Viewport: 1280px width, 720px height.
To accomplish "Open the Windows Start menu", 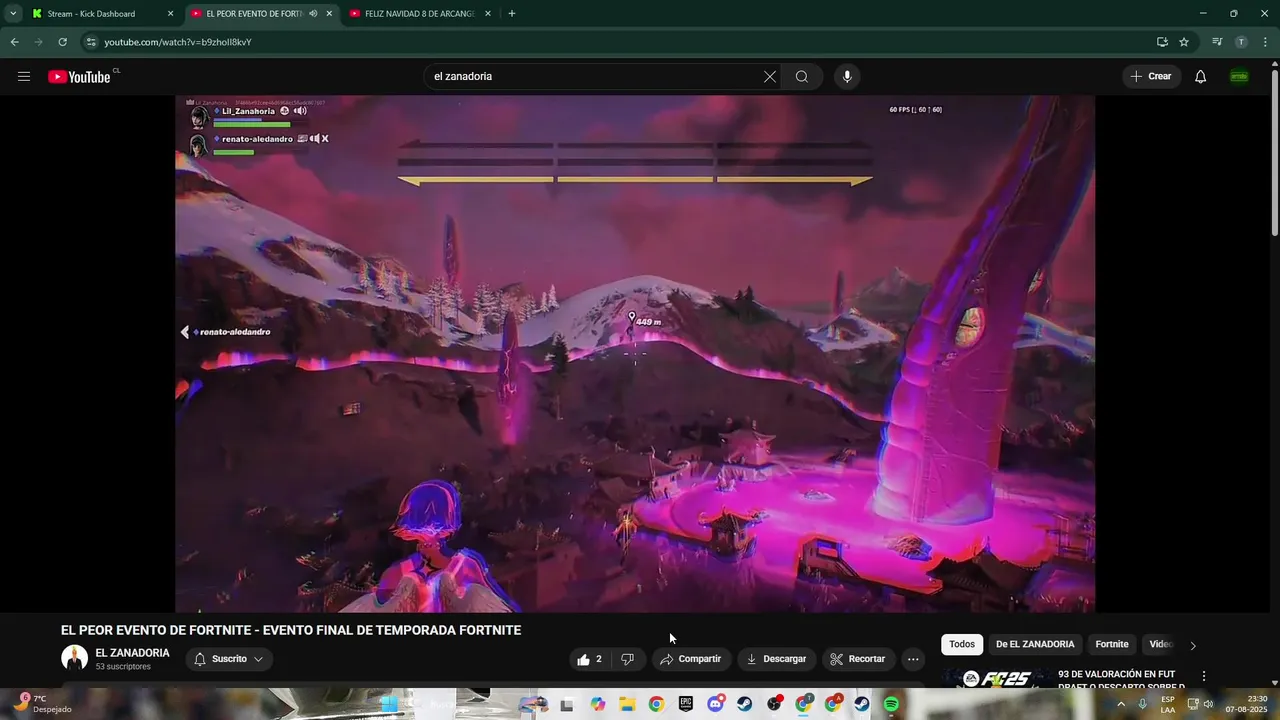I will point(388,704).
